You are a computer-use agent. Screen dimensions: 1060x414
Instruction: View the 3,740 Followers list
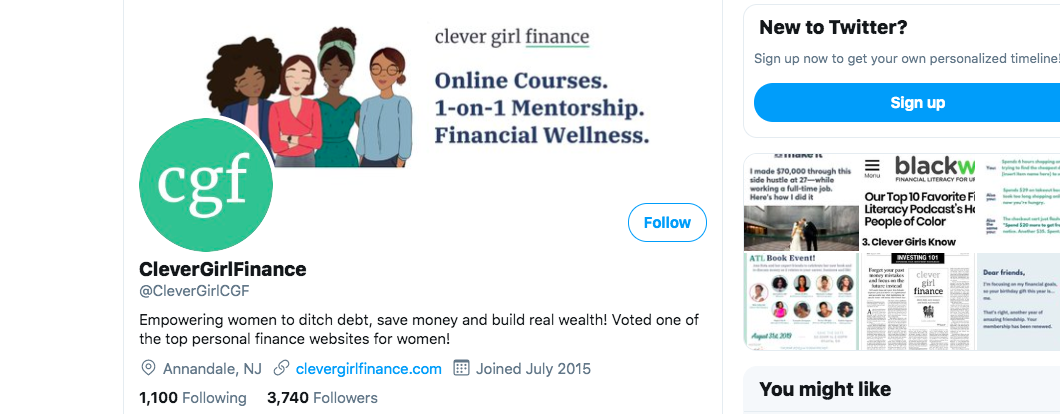(x=322, y=398)
